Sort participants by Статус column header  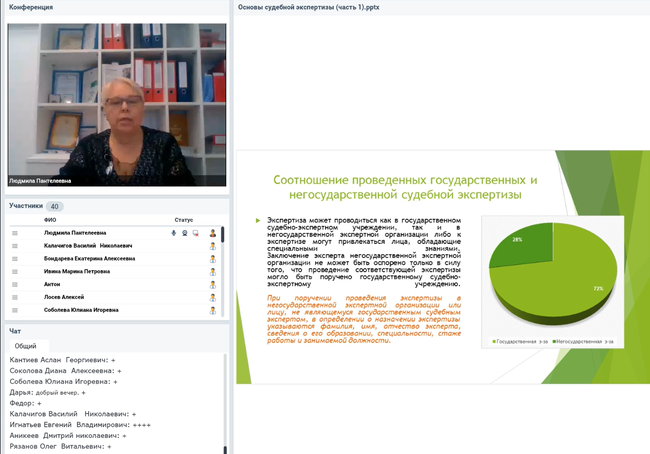click(x=184, y=220)
